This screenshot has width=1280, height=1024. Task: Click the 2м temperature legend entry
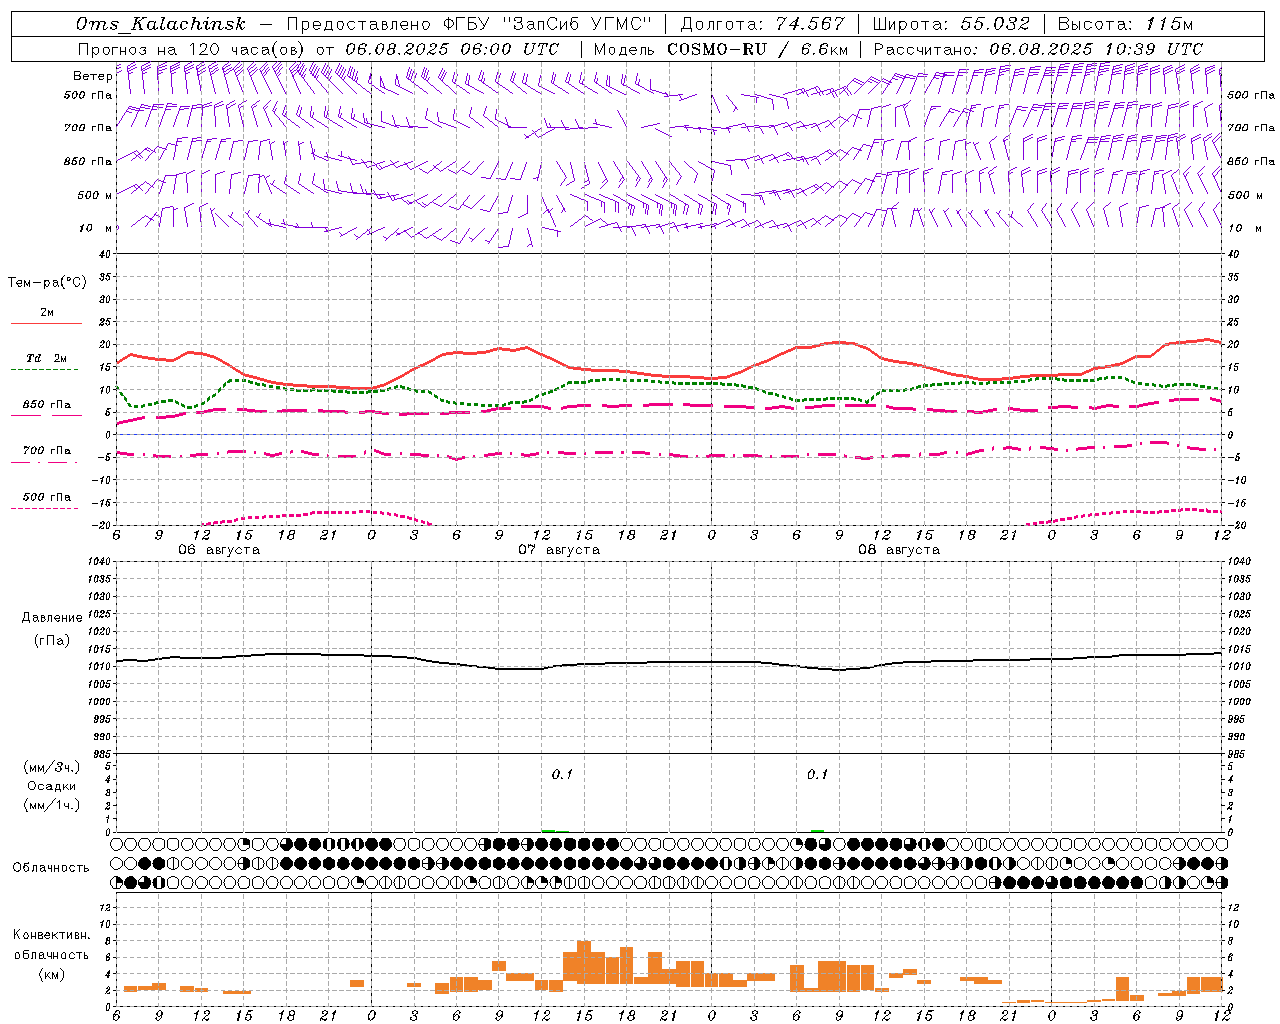pos(47,312)
